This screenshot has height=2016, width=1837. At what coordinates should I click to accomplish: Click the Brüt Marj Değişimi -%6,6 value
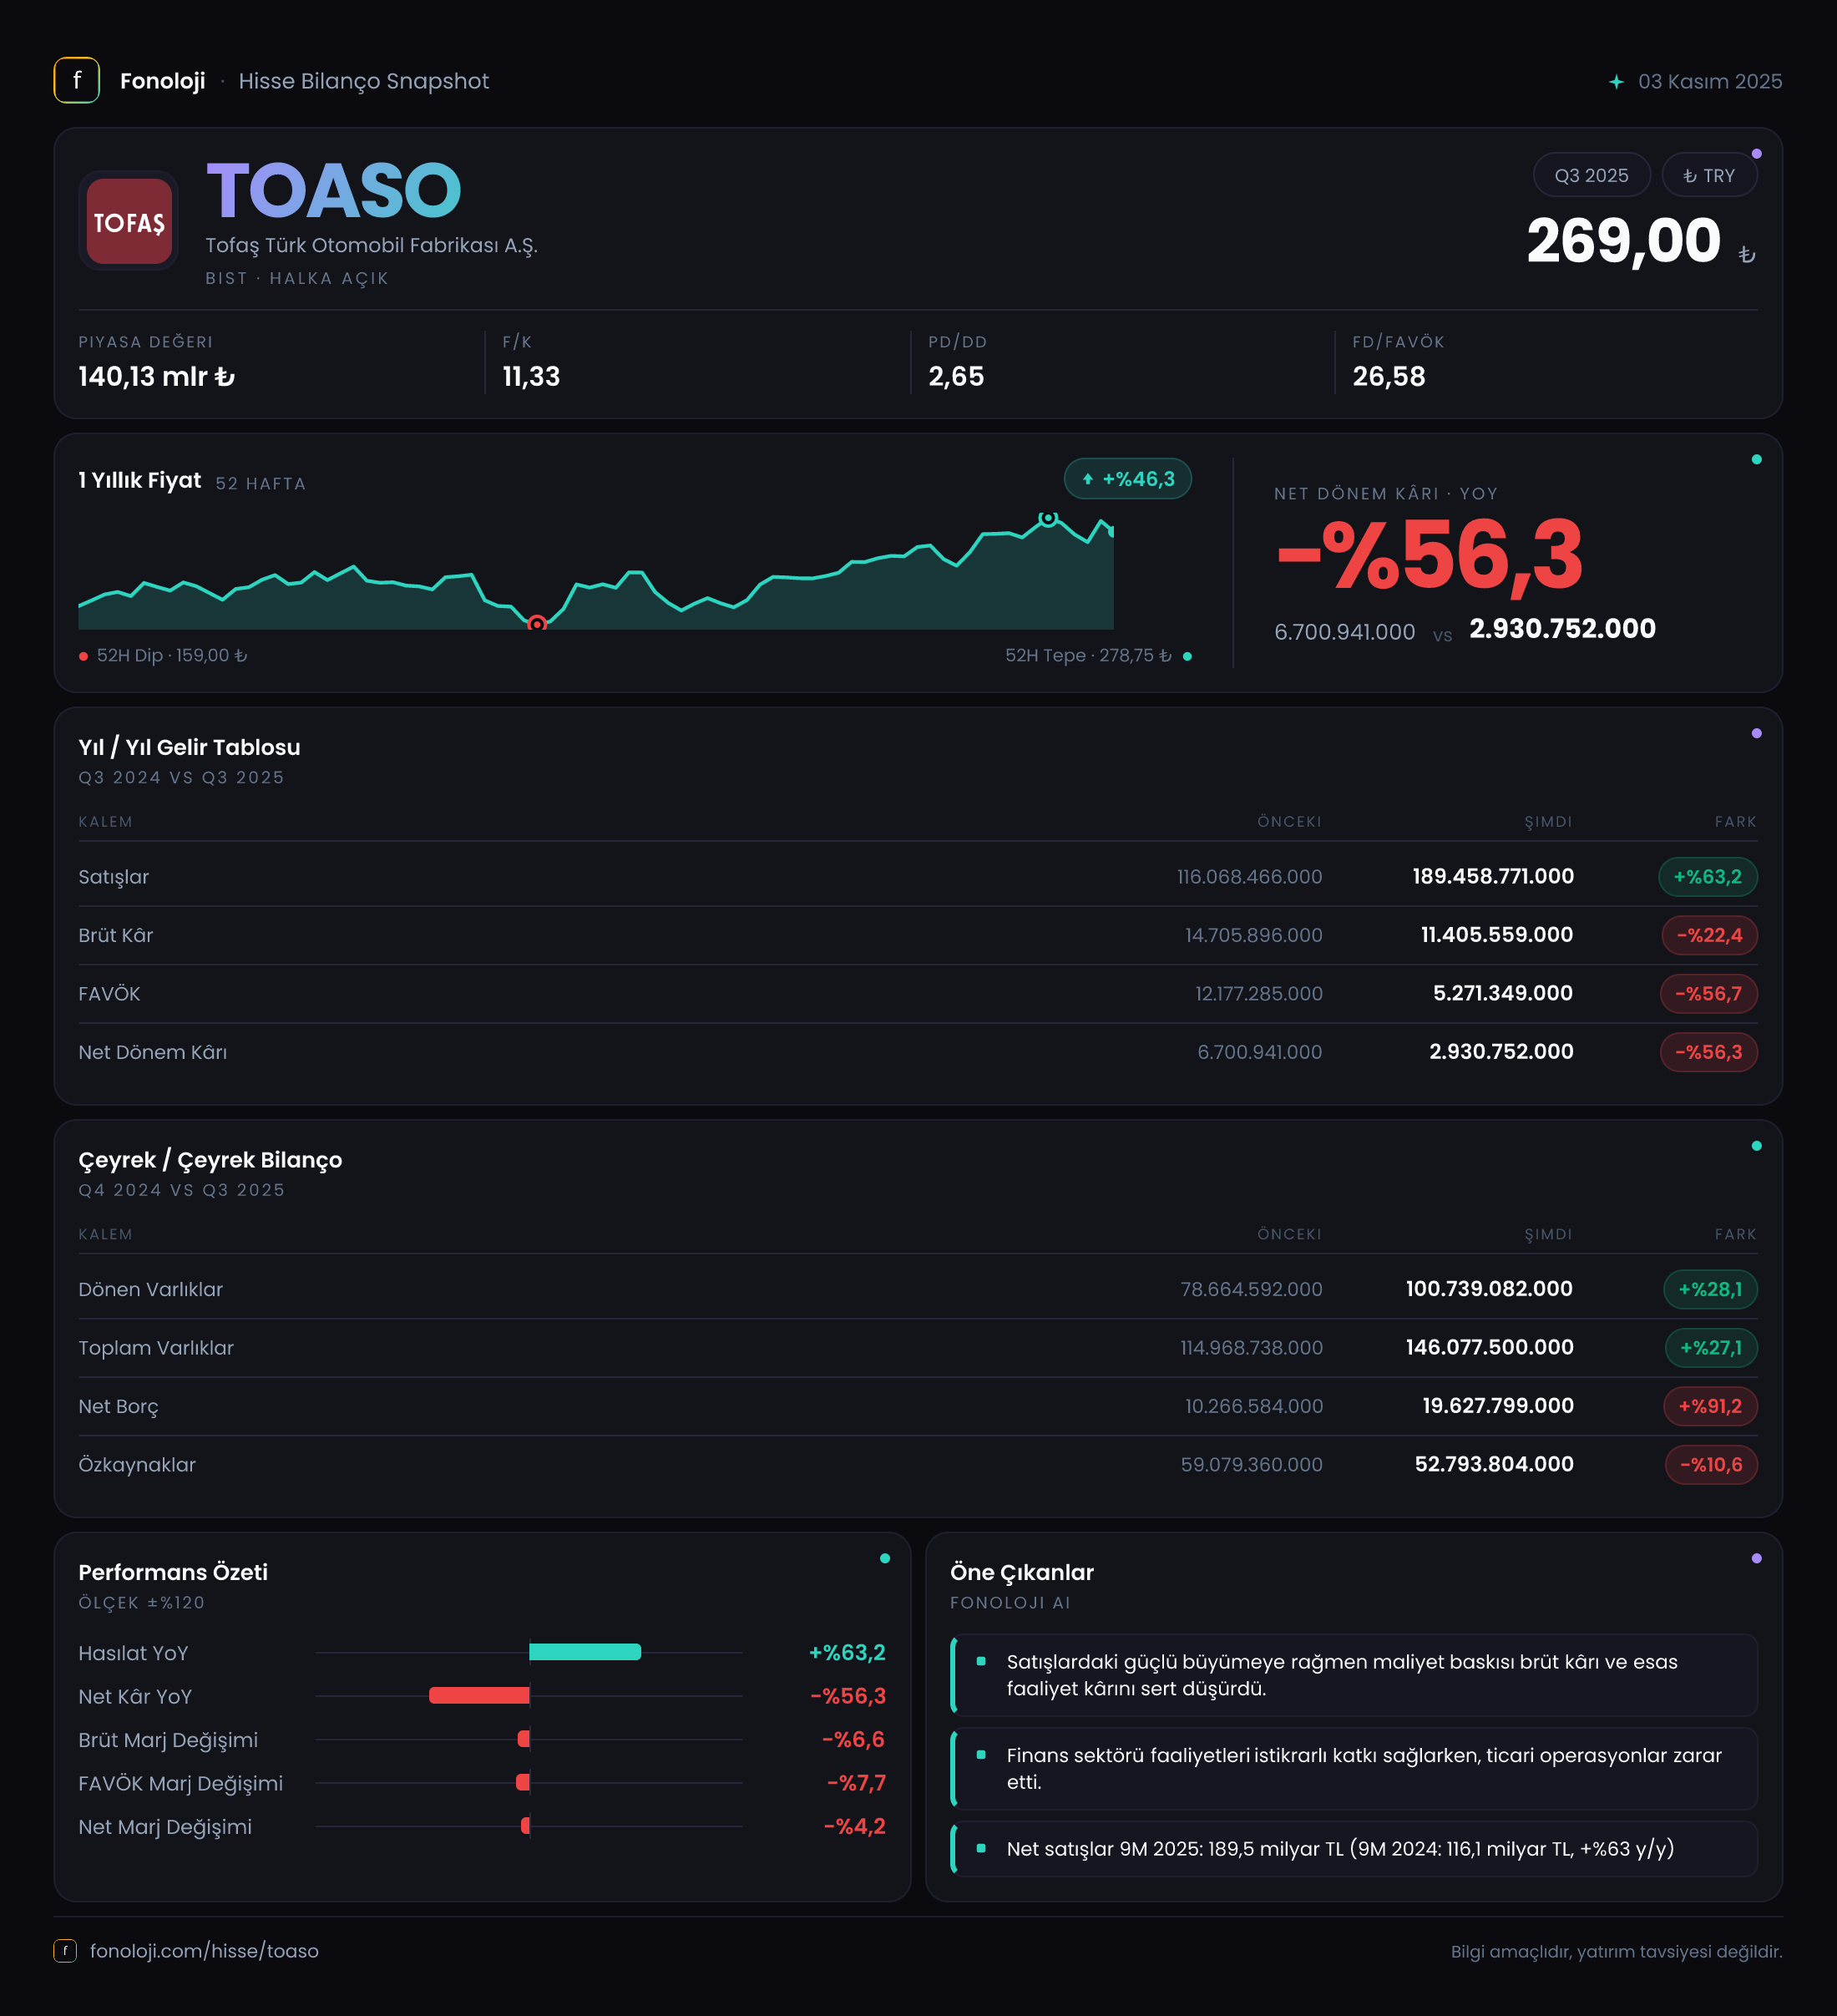tap(853, 1739)
